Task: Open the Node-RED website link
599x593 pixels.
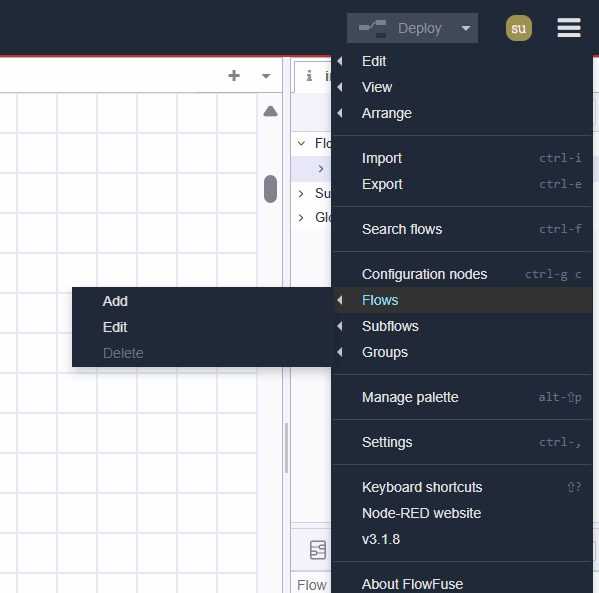Action: [x=462, y=514]
